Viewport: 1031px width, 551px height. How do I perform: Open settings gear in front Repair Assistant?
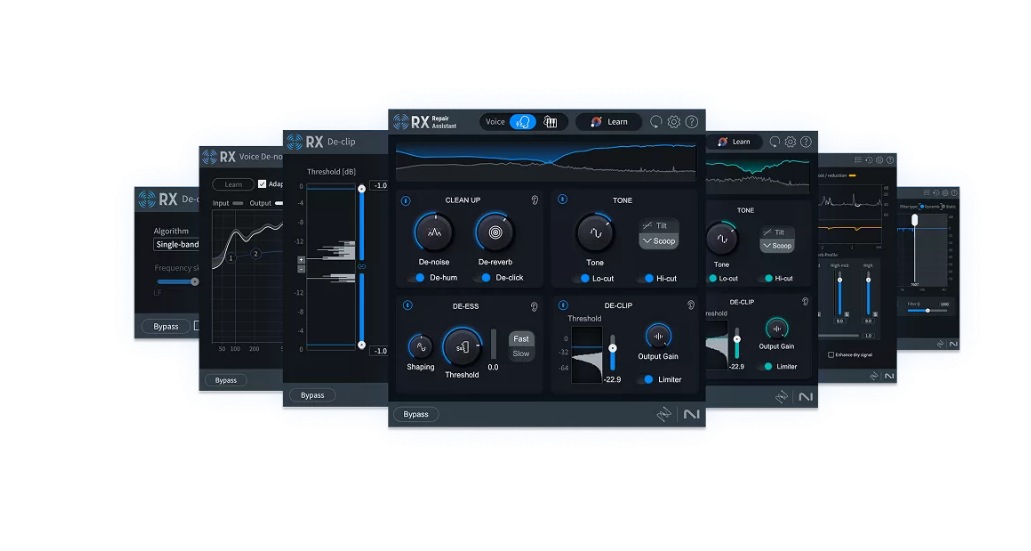click(673, 122)
